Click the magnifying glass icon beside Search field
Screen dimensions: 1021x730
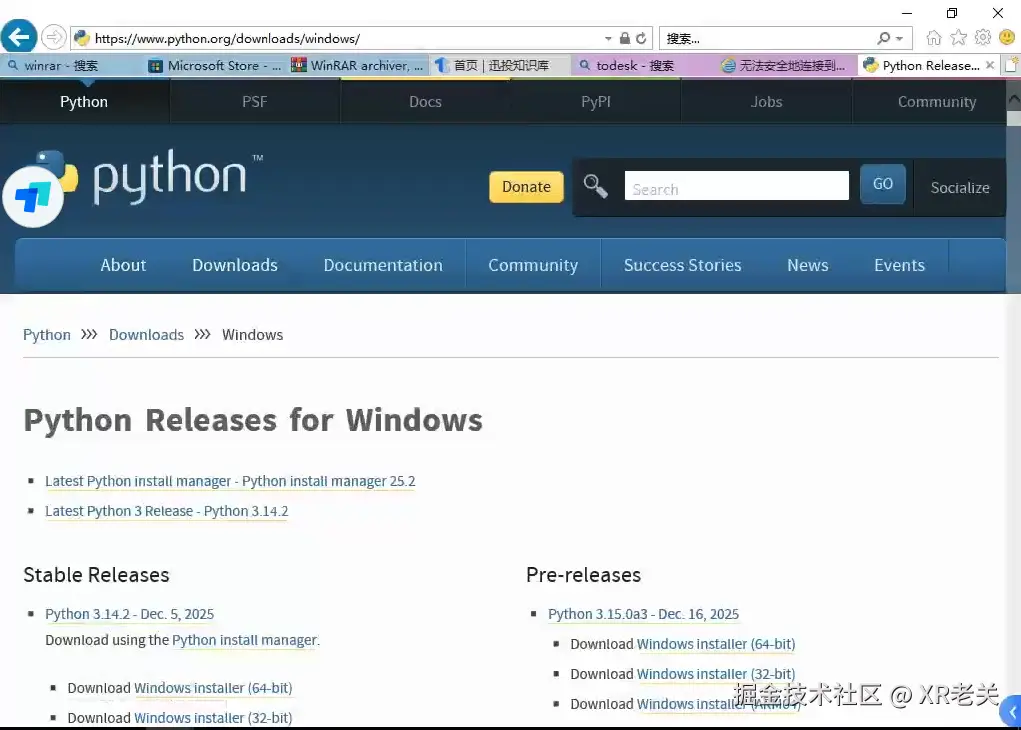coord(595,186)
